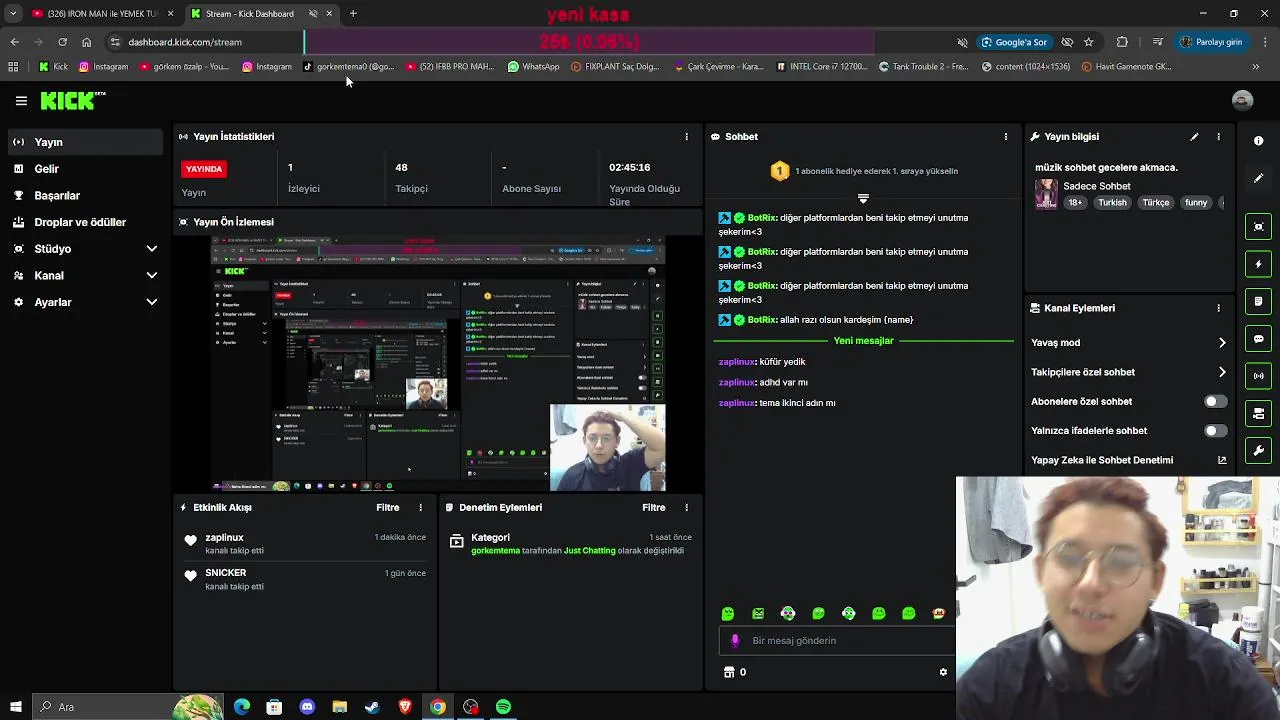The height and width of the screenshot is (720, 1280).
Task: Go to Başarılar in the sidebar
Action: point(85,196)
